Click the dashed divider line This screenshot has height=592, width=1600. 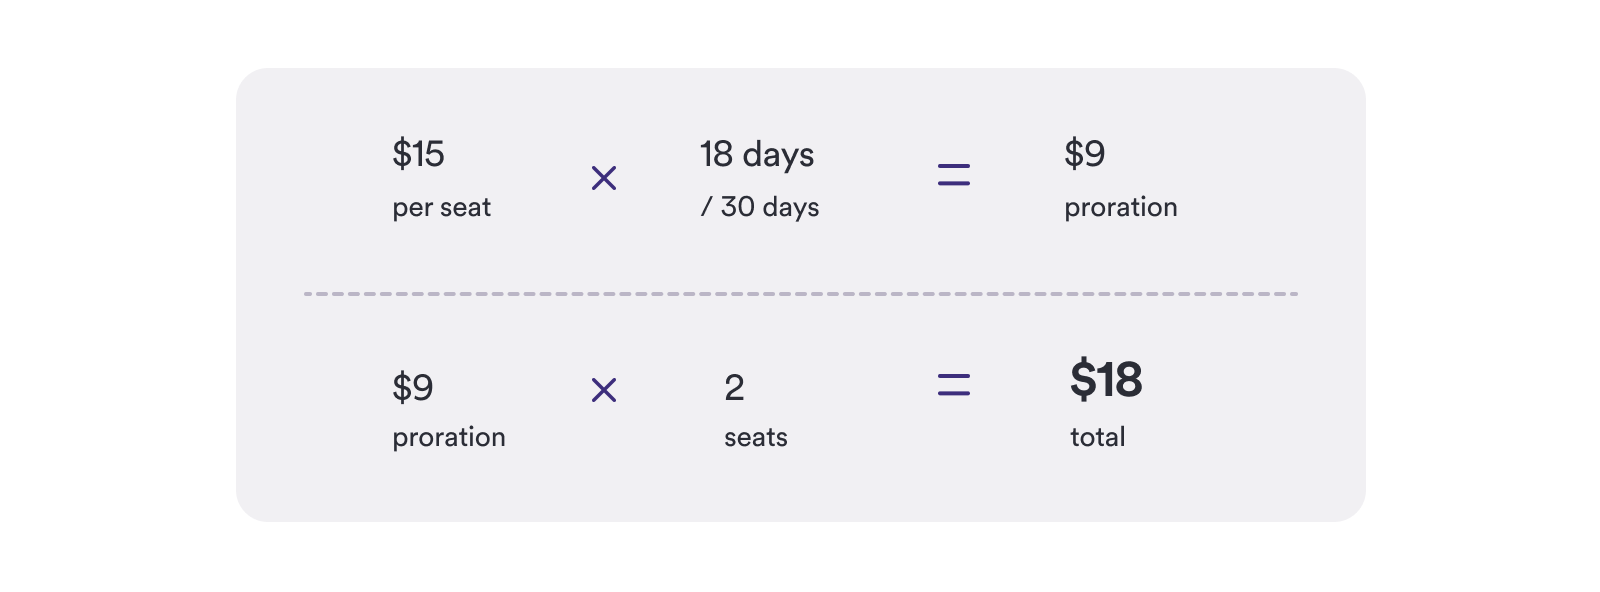(800, 294)
